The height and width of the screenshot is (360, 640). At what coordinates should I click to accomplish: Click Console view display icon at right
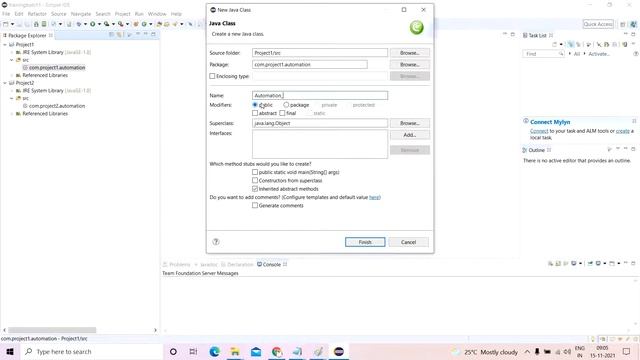(598, 264)
